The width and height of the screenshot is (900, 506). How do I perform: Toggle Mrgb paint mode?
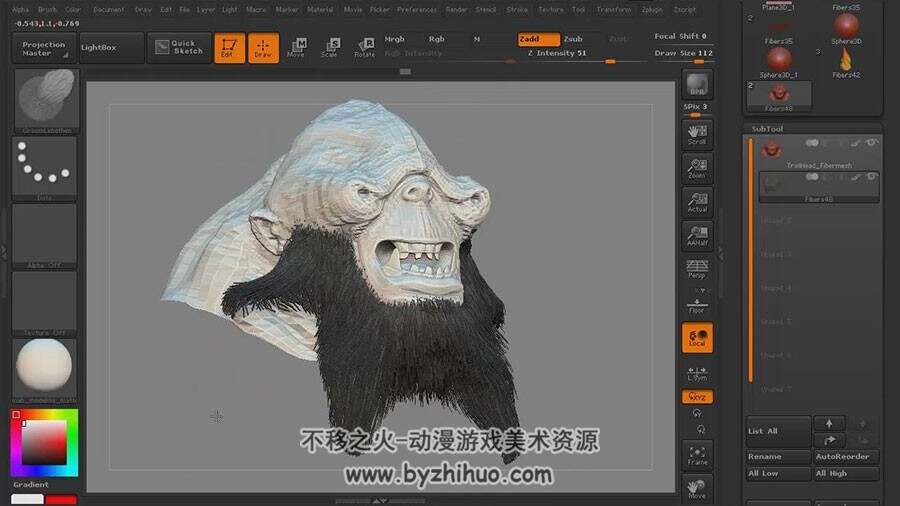click(x=394, y=39)
